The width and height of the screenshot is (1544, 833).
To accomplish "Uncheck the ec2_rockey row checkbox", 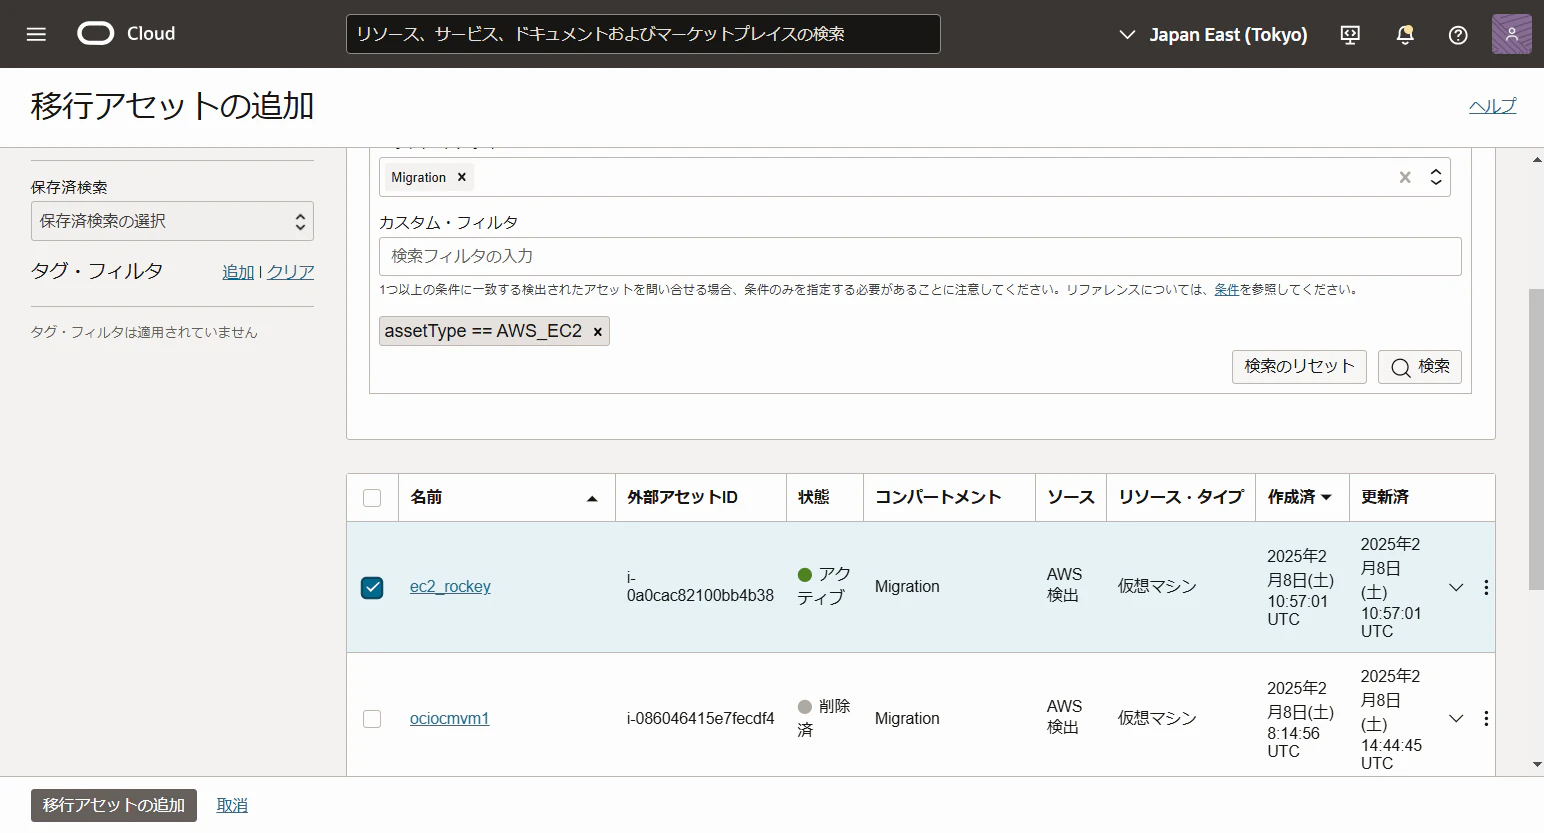I will pyautogui.click(x=372, y=587).
